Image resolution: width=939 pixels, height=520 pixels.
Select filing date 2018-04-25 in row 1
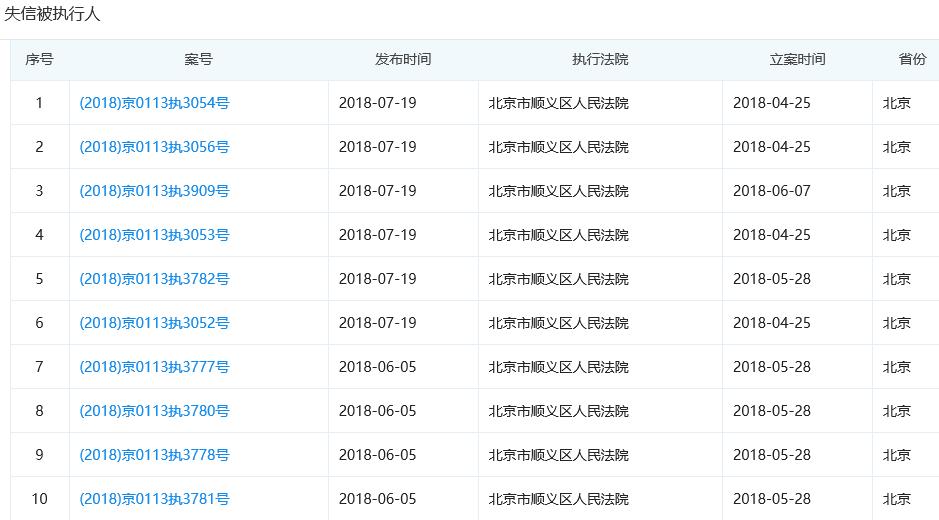(x=772, y=103)
